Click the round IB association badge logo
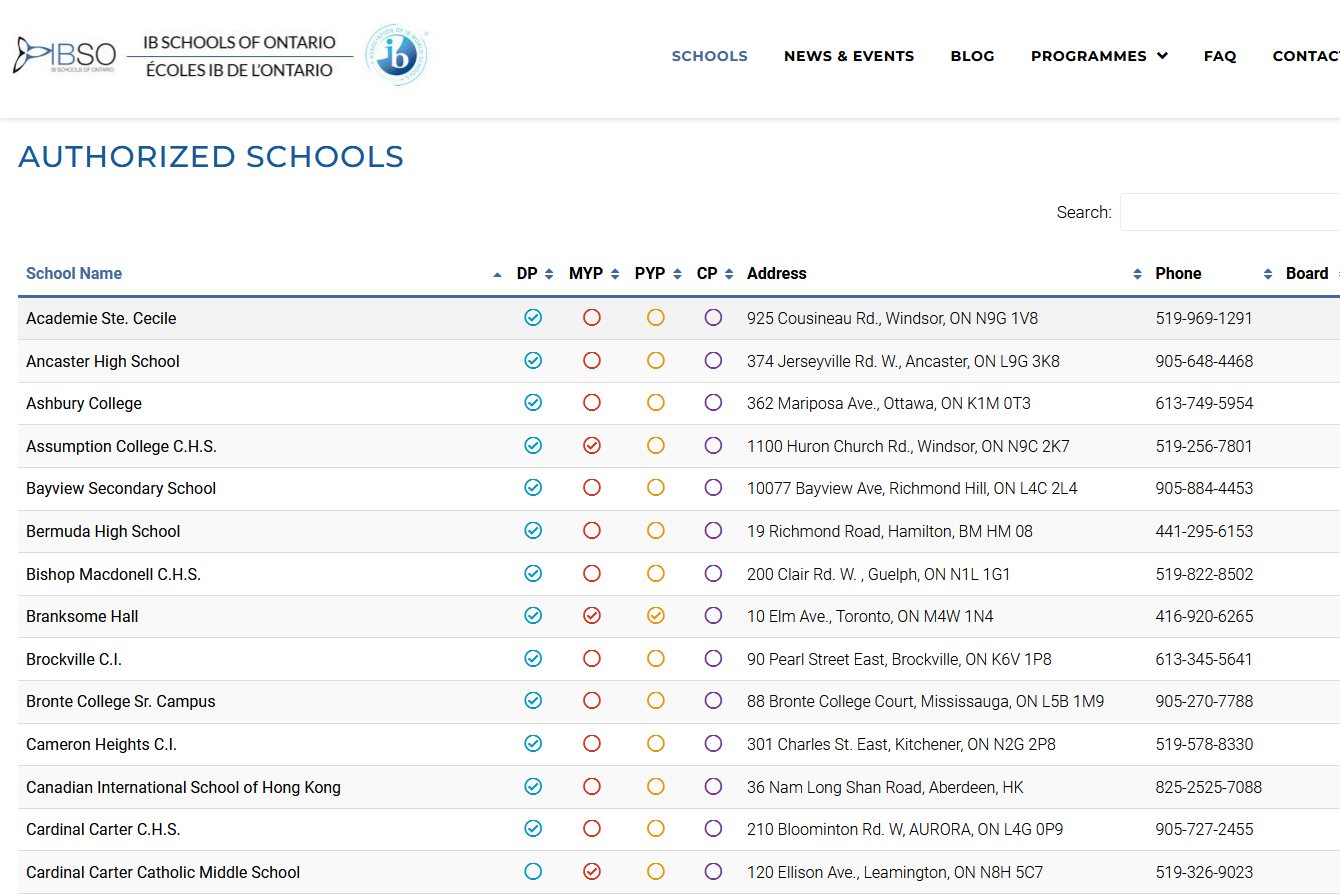The image size is (1340, 894). click(x=397, y=56)
